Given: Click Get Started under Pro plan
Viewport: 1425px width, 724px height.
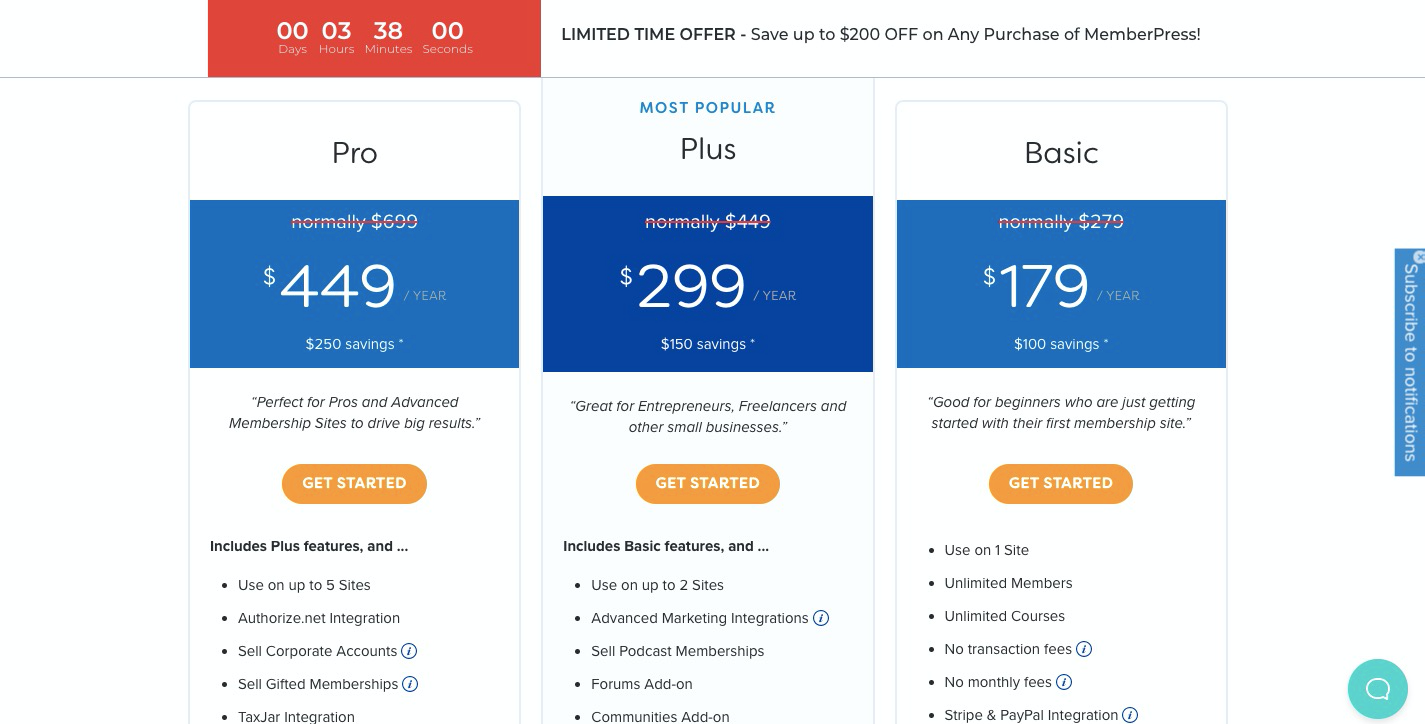Looking at the screenshot, I should [x=354, y=483].
